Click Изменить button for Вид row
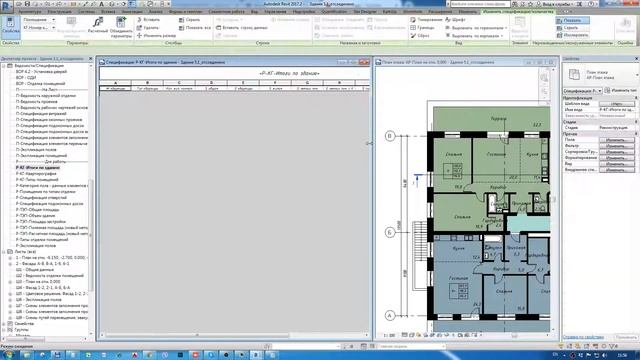This screenshot has width=640, height=360. (x=616, y=164)
